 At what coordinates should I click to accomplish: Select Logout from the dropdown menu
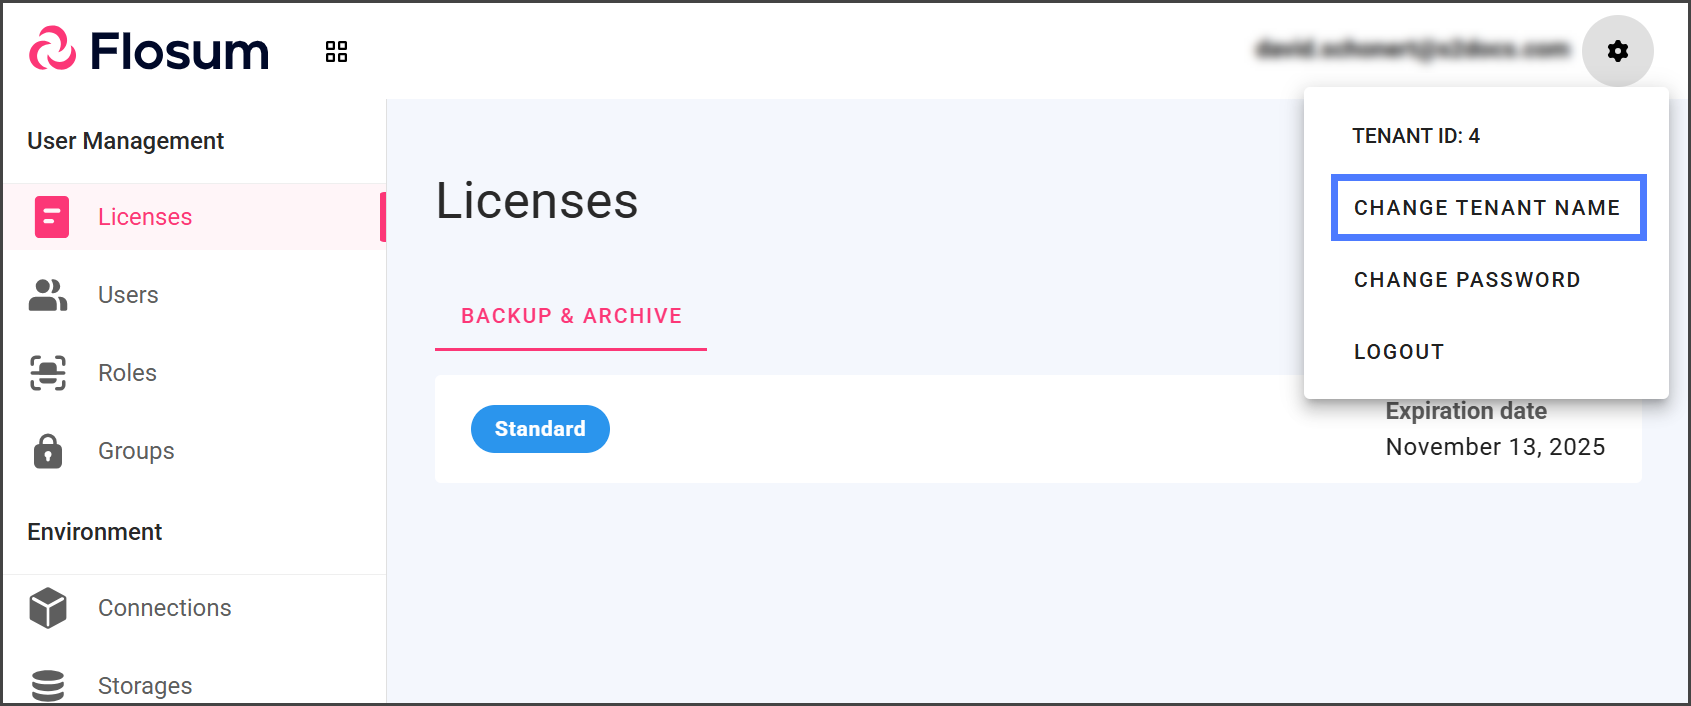pos(1399,352)
